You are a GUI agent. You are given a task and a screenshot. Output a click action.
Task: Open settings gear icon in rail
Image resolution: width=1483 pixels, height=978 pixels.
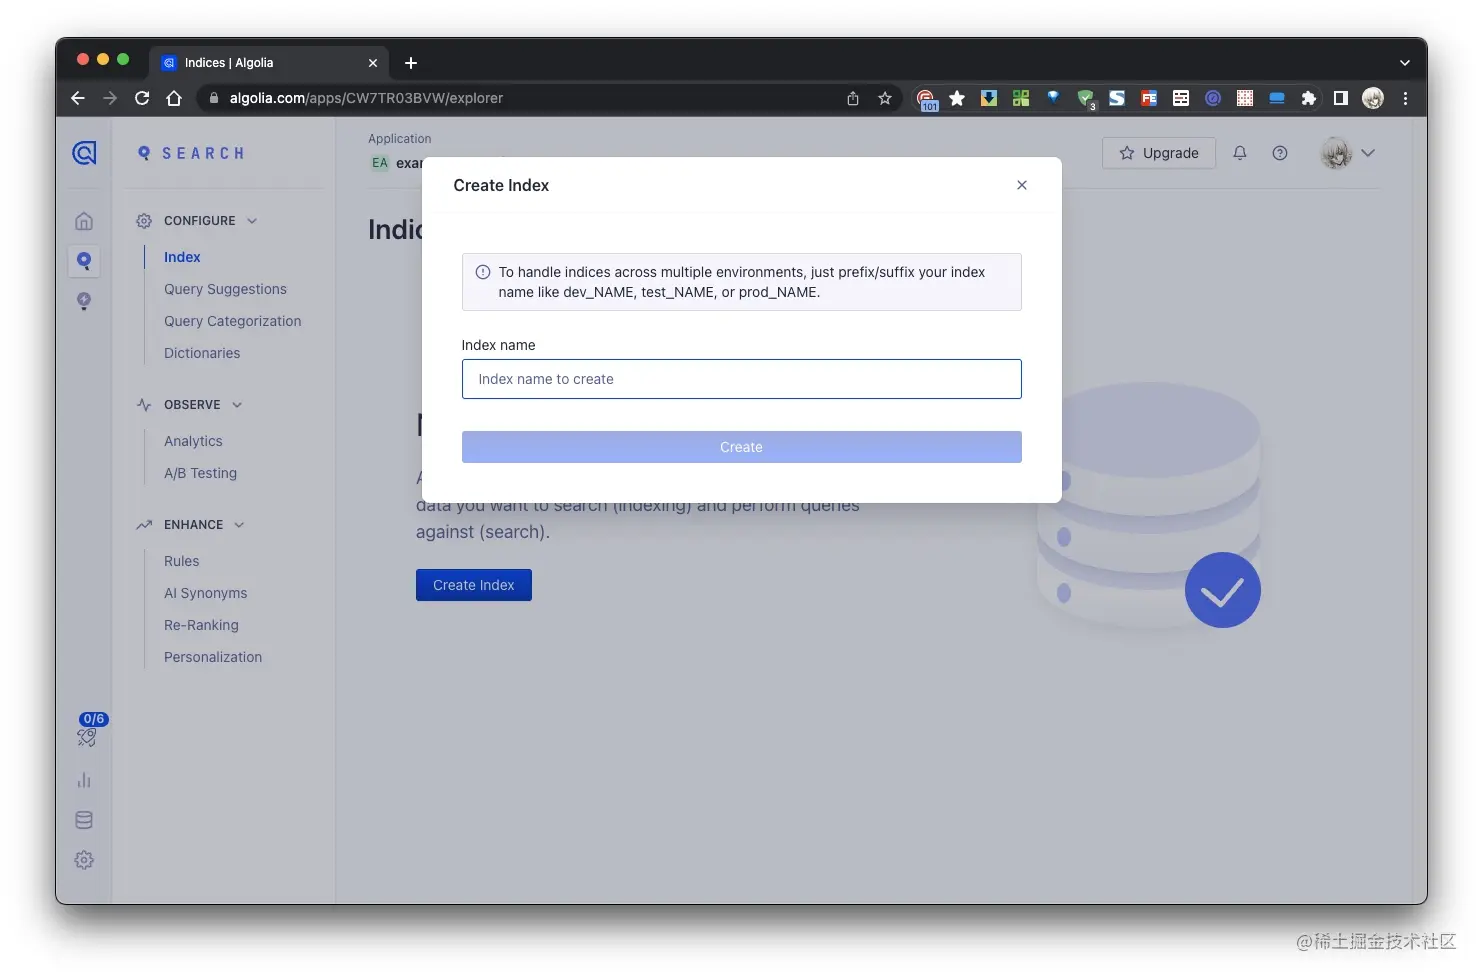pos(84,860)
